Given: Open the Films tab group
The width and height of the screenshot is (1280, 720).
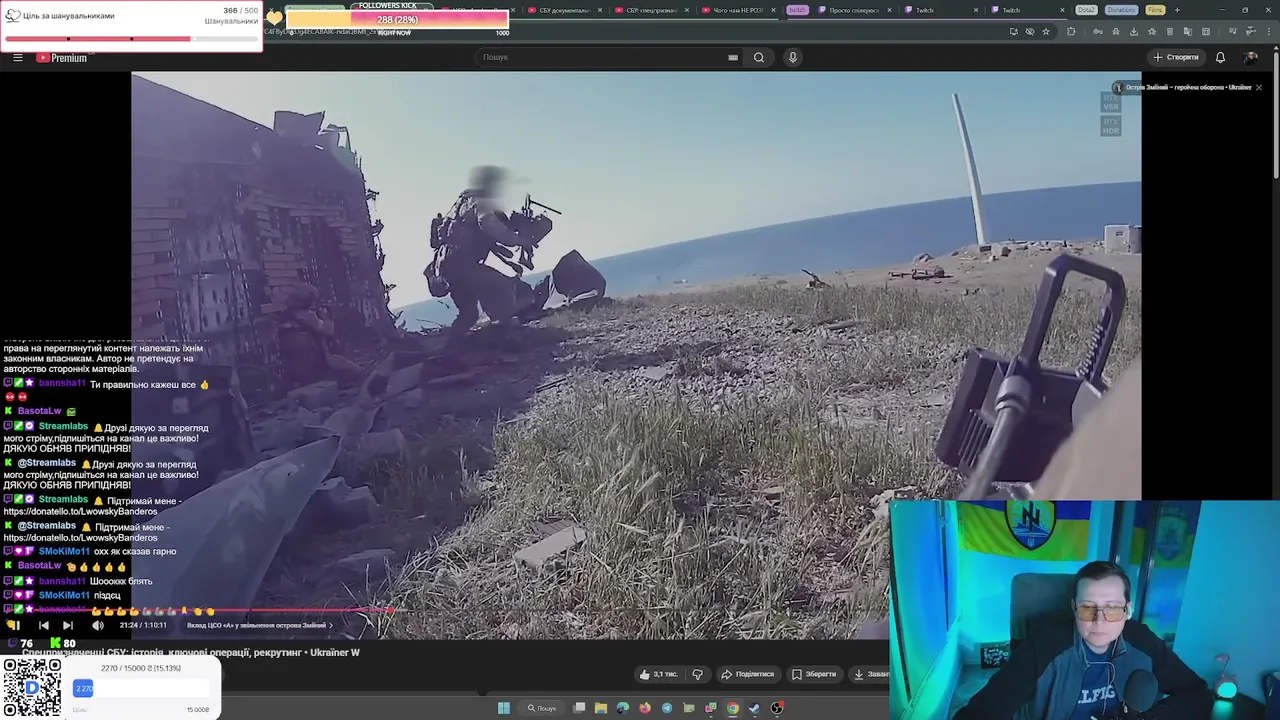Looking at the screenshot, I should click(1155, 10).
